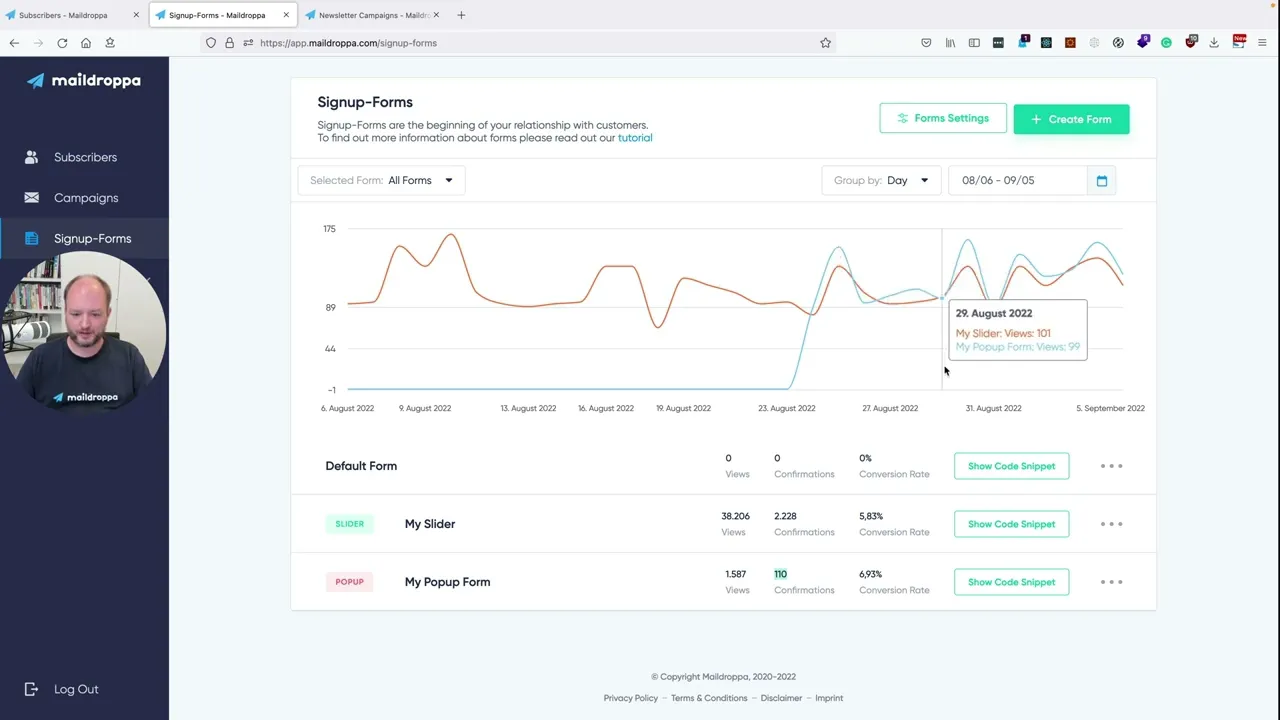
Task: Switch to Newsletter Campaigns browser tab
Action: 372,15
